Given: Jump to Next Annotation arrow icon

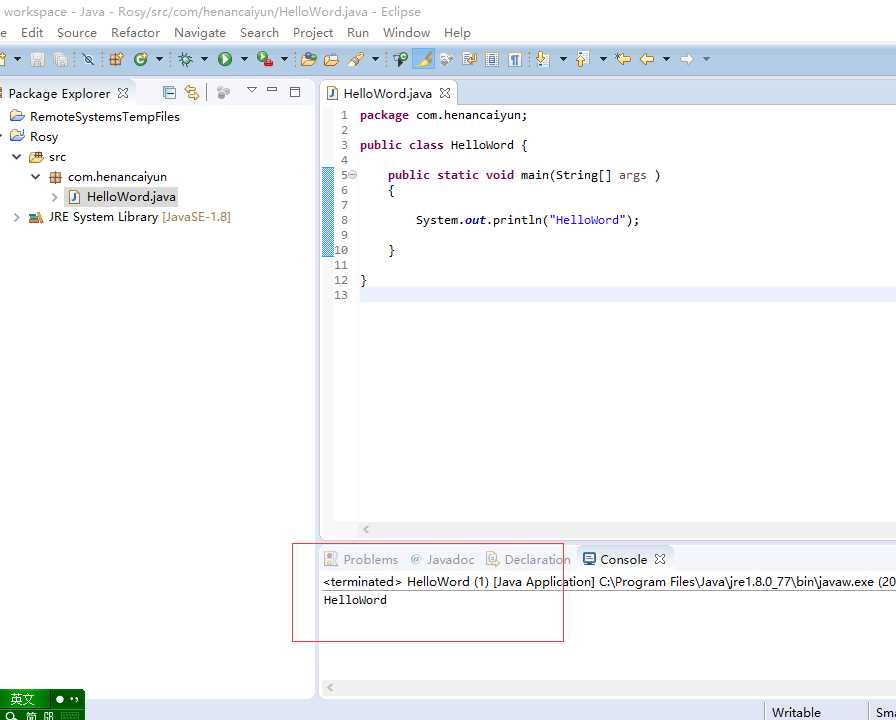Looking at the screenshot, I should pyautogui.click(x=542, y=59).
